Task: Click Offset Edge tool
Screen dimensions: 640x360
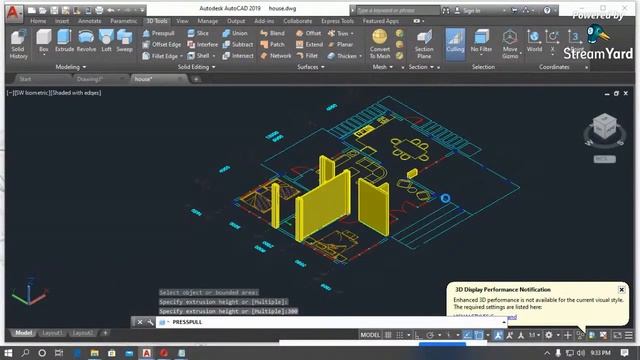Action: [161, 44]
